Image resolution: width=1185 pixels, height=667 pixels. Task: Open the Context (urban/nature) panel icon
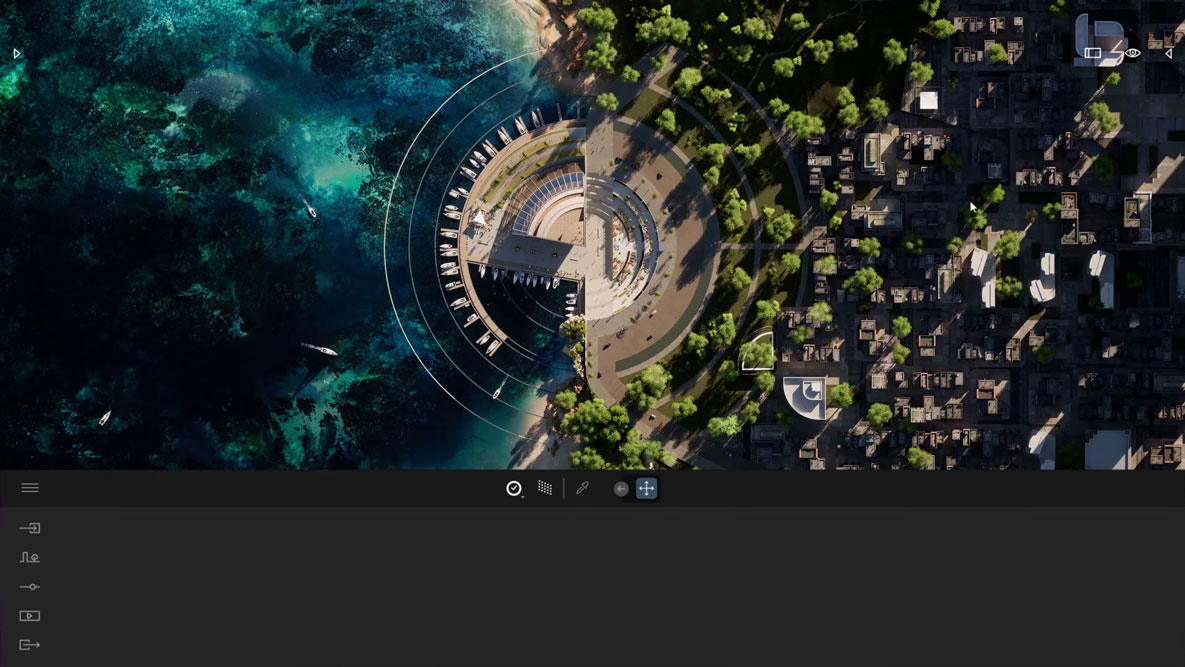coord(30,557)
